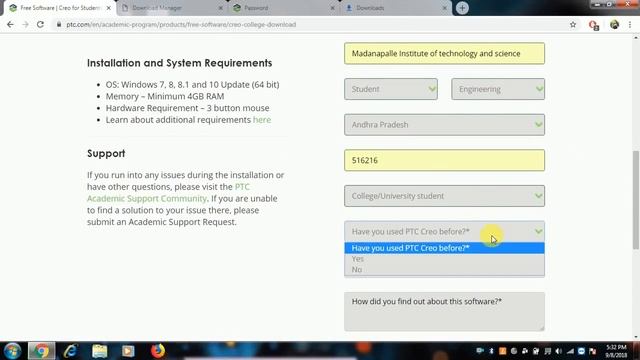
Task: Open the Engineering discipline dropdown
Action: tap(498, 89)
